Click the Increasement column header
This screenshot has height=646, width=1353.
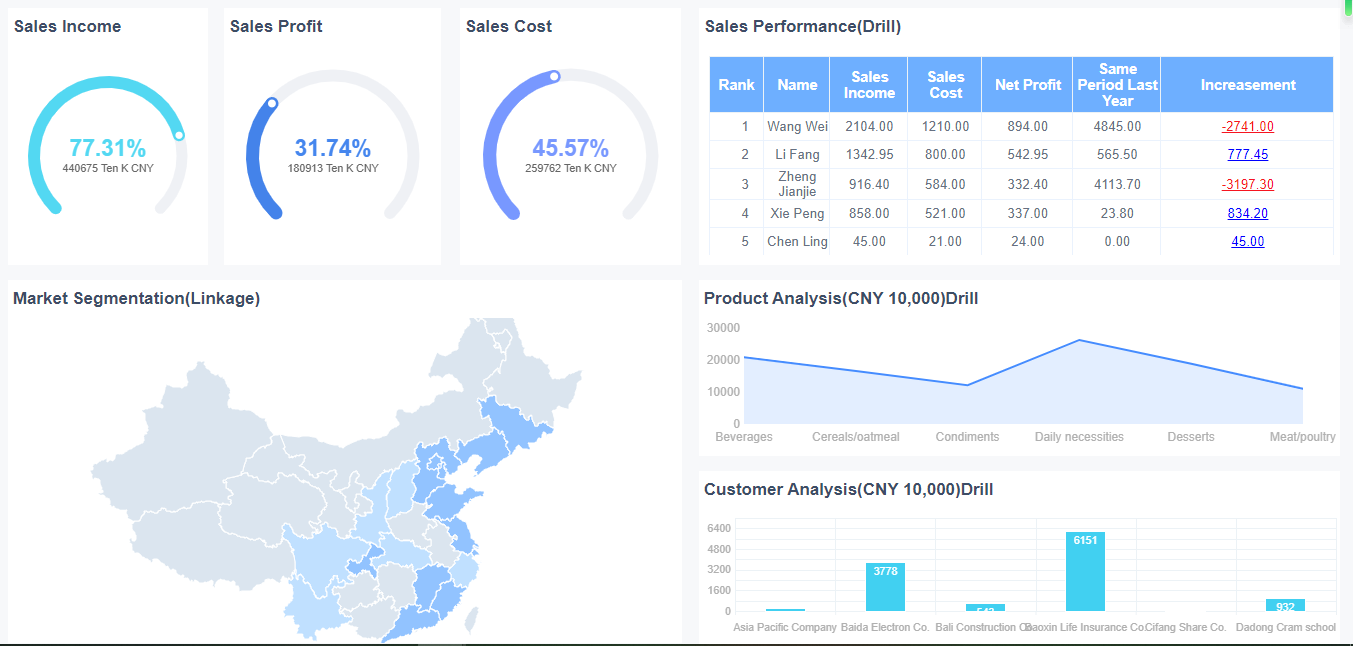coord(1247,85)
